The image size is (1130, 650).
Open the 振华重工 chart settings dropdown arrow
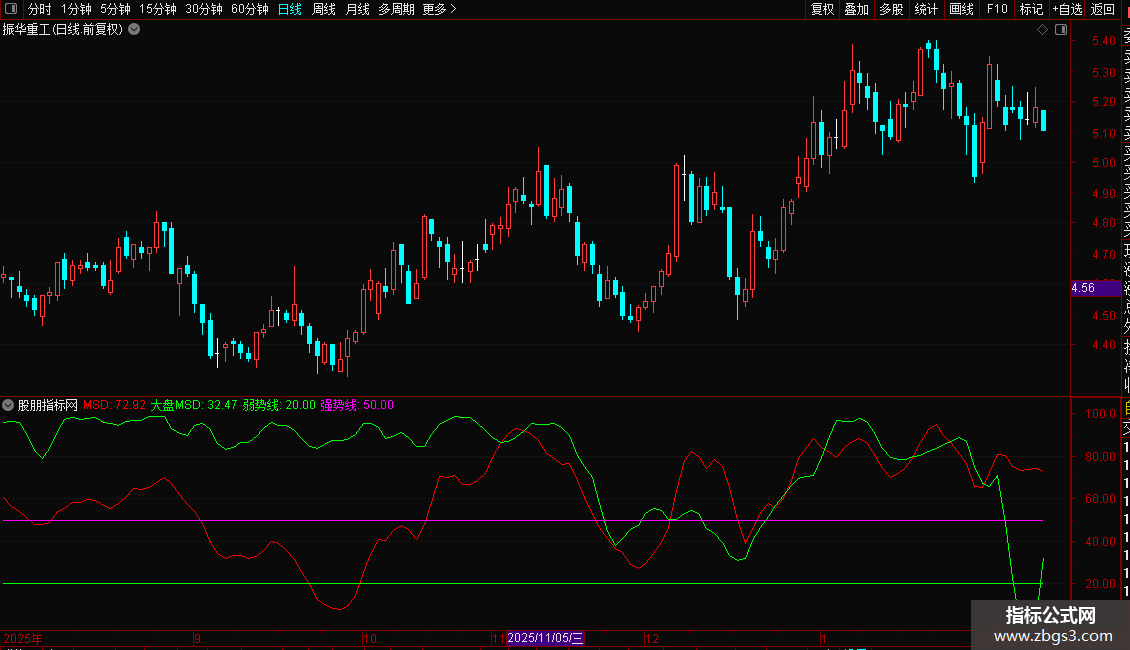point(134,30)
